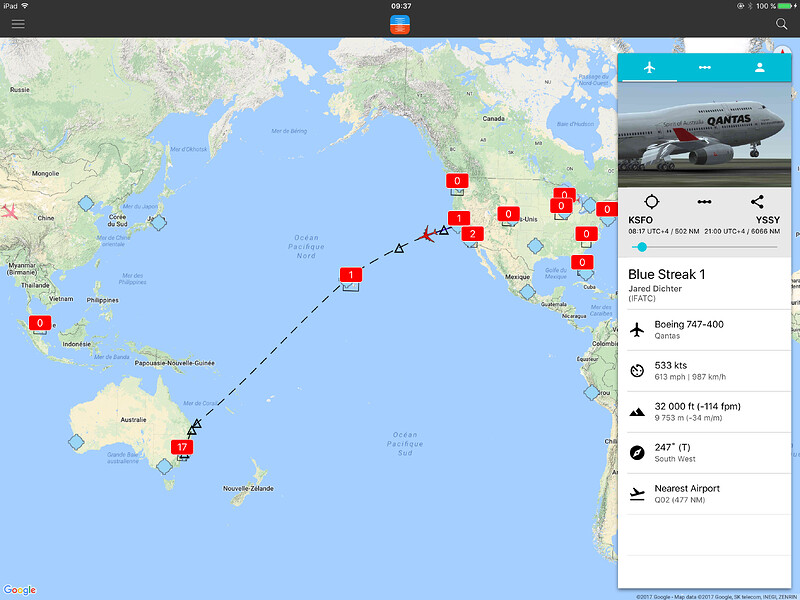
Task: Tap the iPad Wi-Fi status icon
Action: (x=25, y=6)
